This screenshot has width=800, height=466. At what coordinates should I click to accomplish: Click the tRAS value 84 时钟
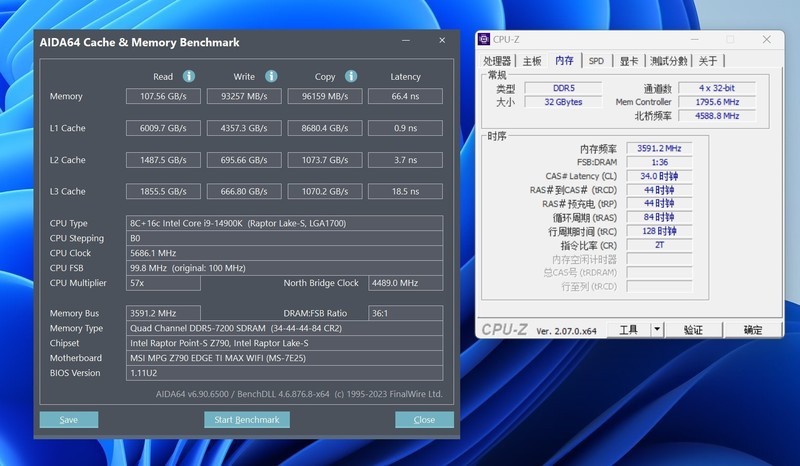(x=659, y=217)
